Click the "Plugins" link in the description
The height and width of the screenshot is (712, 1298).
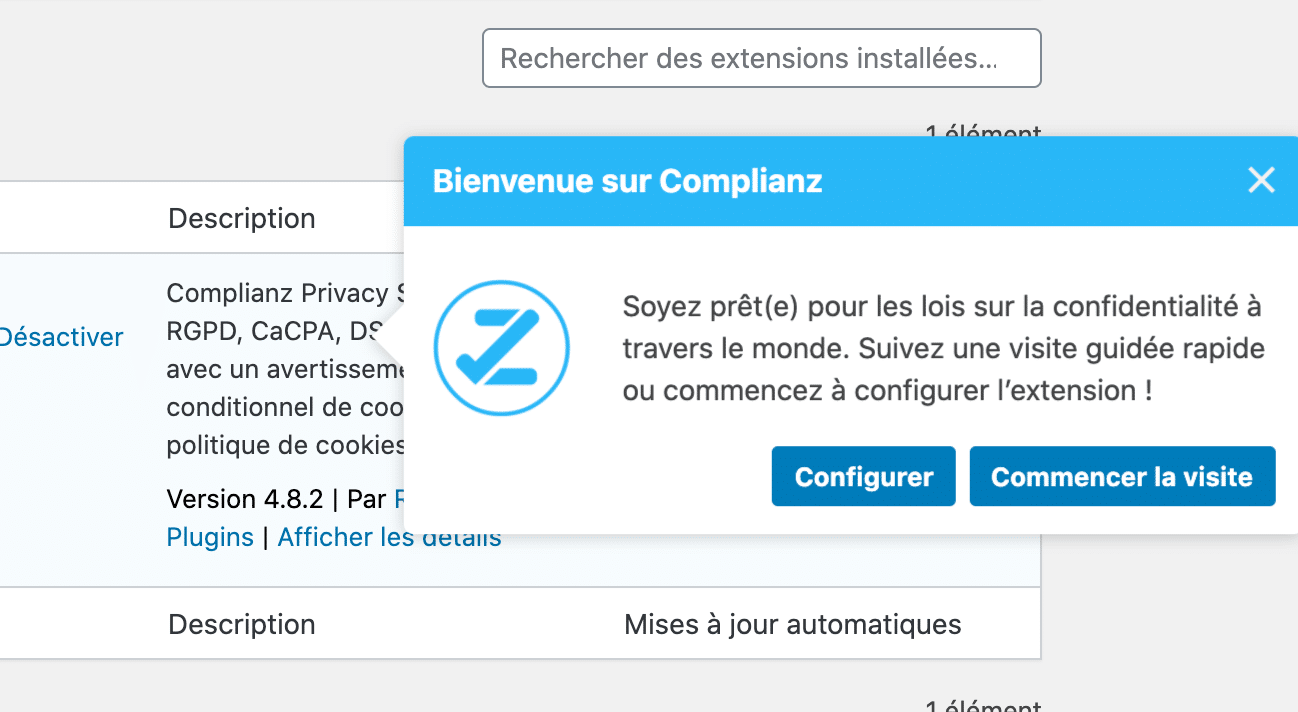coord(209,537)
